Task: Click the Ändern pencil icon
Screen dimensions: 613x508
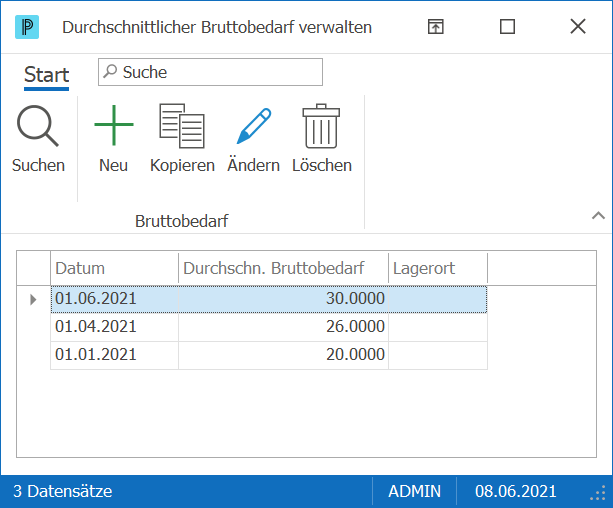Action: 254,126
